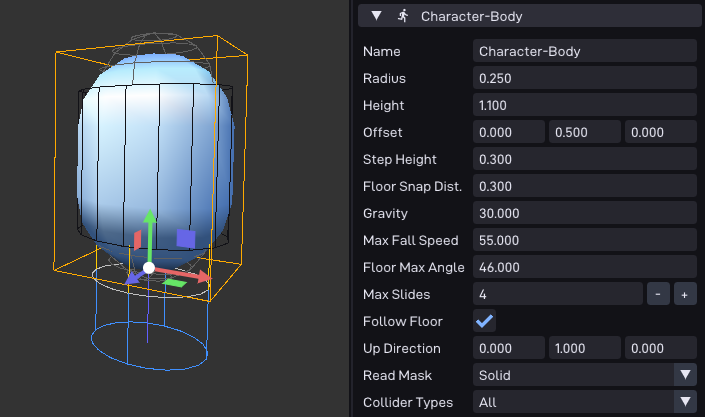Viewport: 705px width, 417px height.
Task: Click the Read Mask Solid value
Action: tap(573, 375)
